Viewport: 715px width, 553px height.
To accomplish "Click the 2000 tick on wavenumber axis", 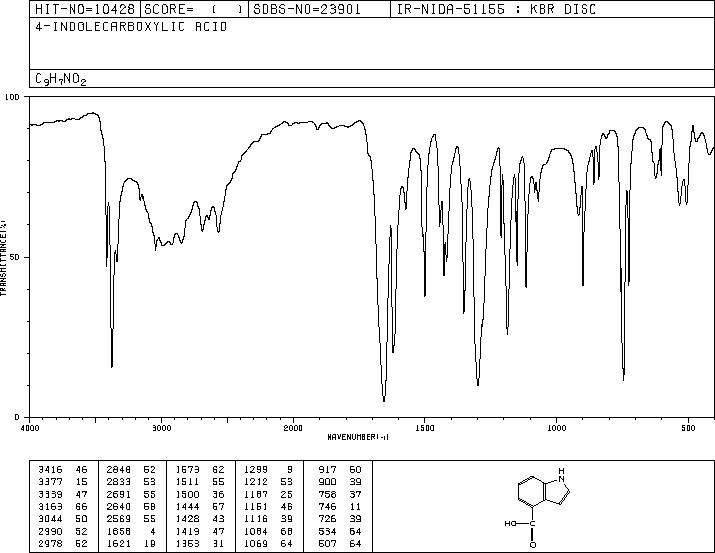I will coord(293,428).
